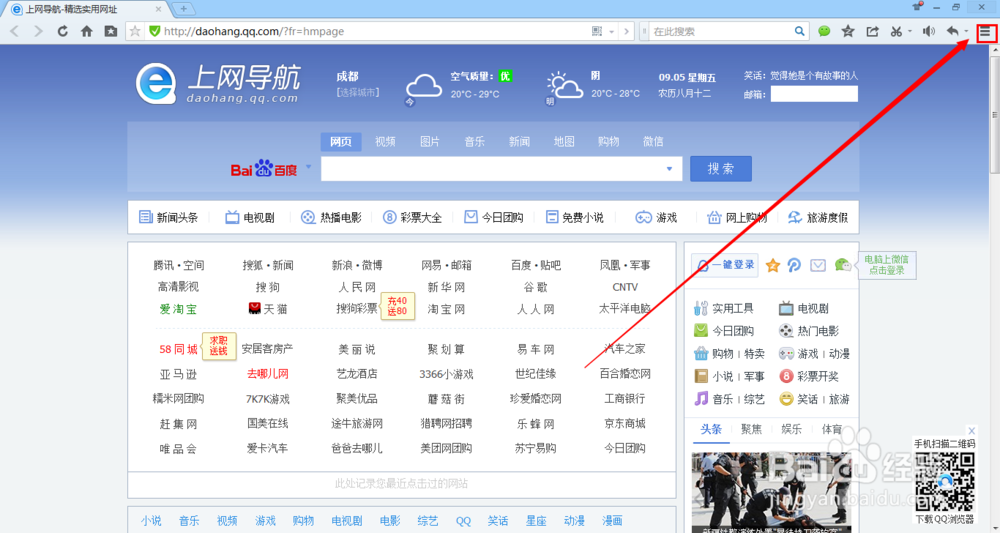Click the 一键登录 login button
The width and height of the screenshot is (1000, 533).
pyautogui.click(x=725, y=265)
